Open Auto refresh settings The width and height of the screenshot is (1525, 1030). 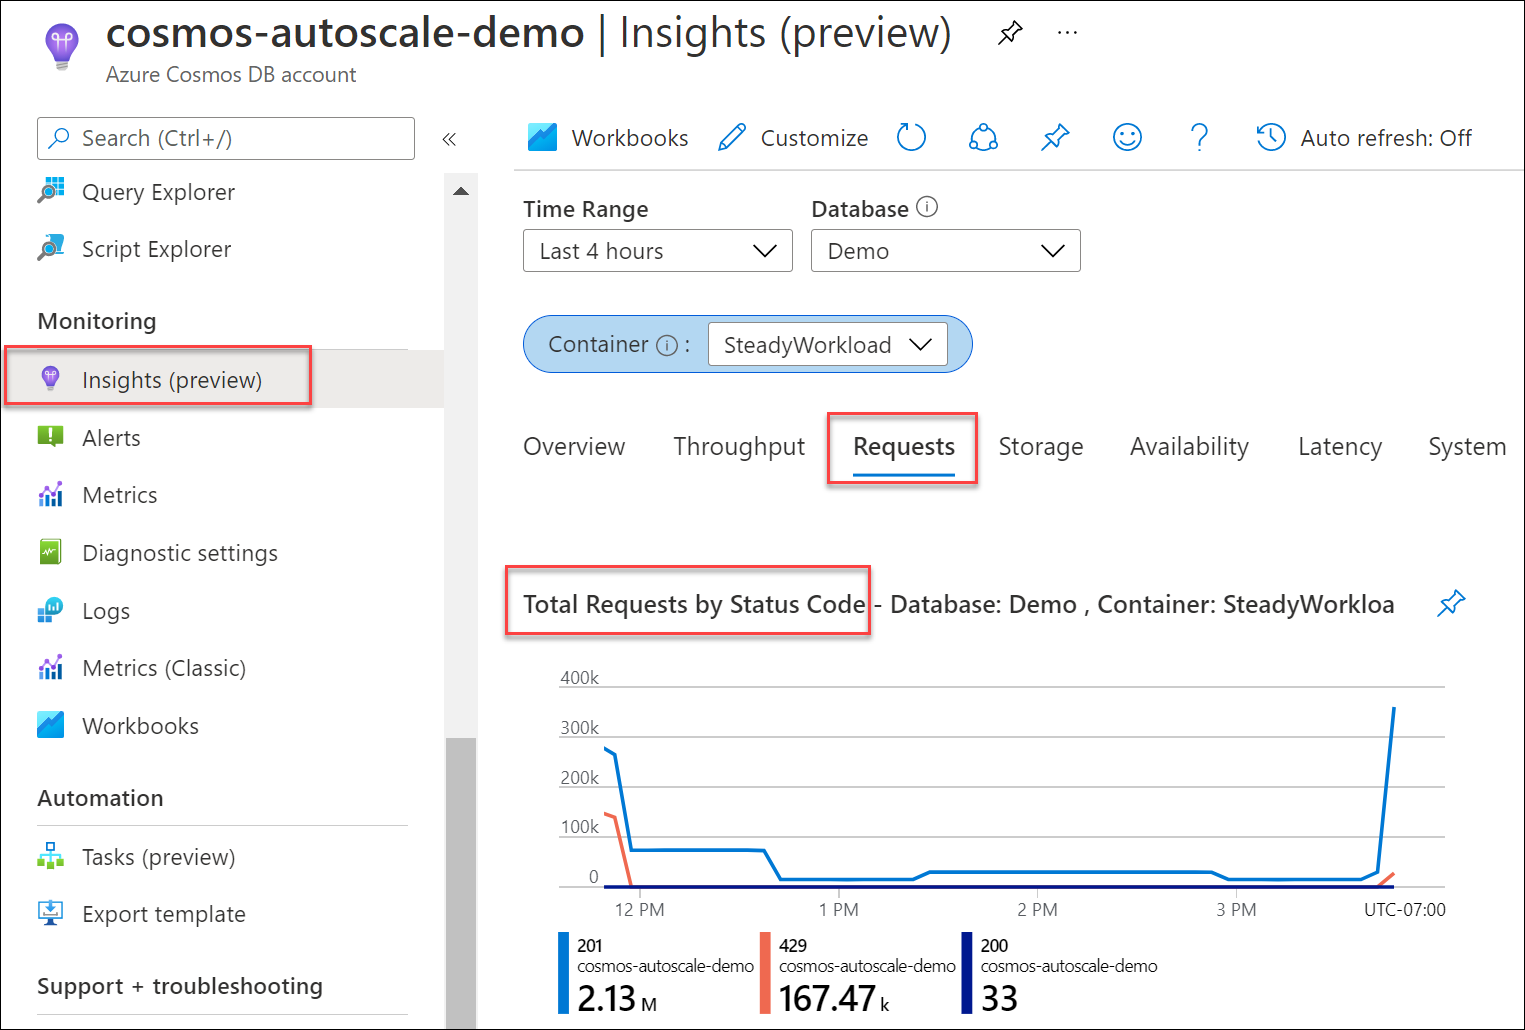coord(1364,138)
